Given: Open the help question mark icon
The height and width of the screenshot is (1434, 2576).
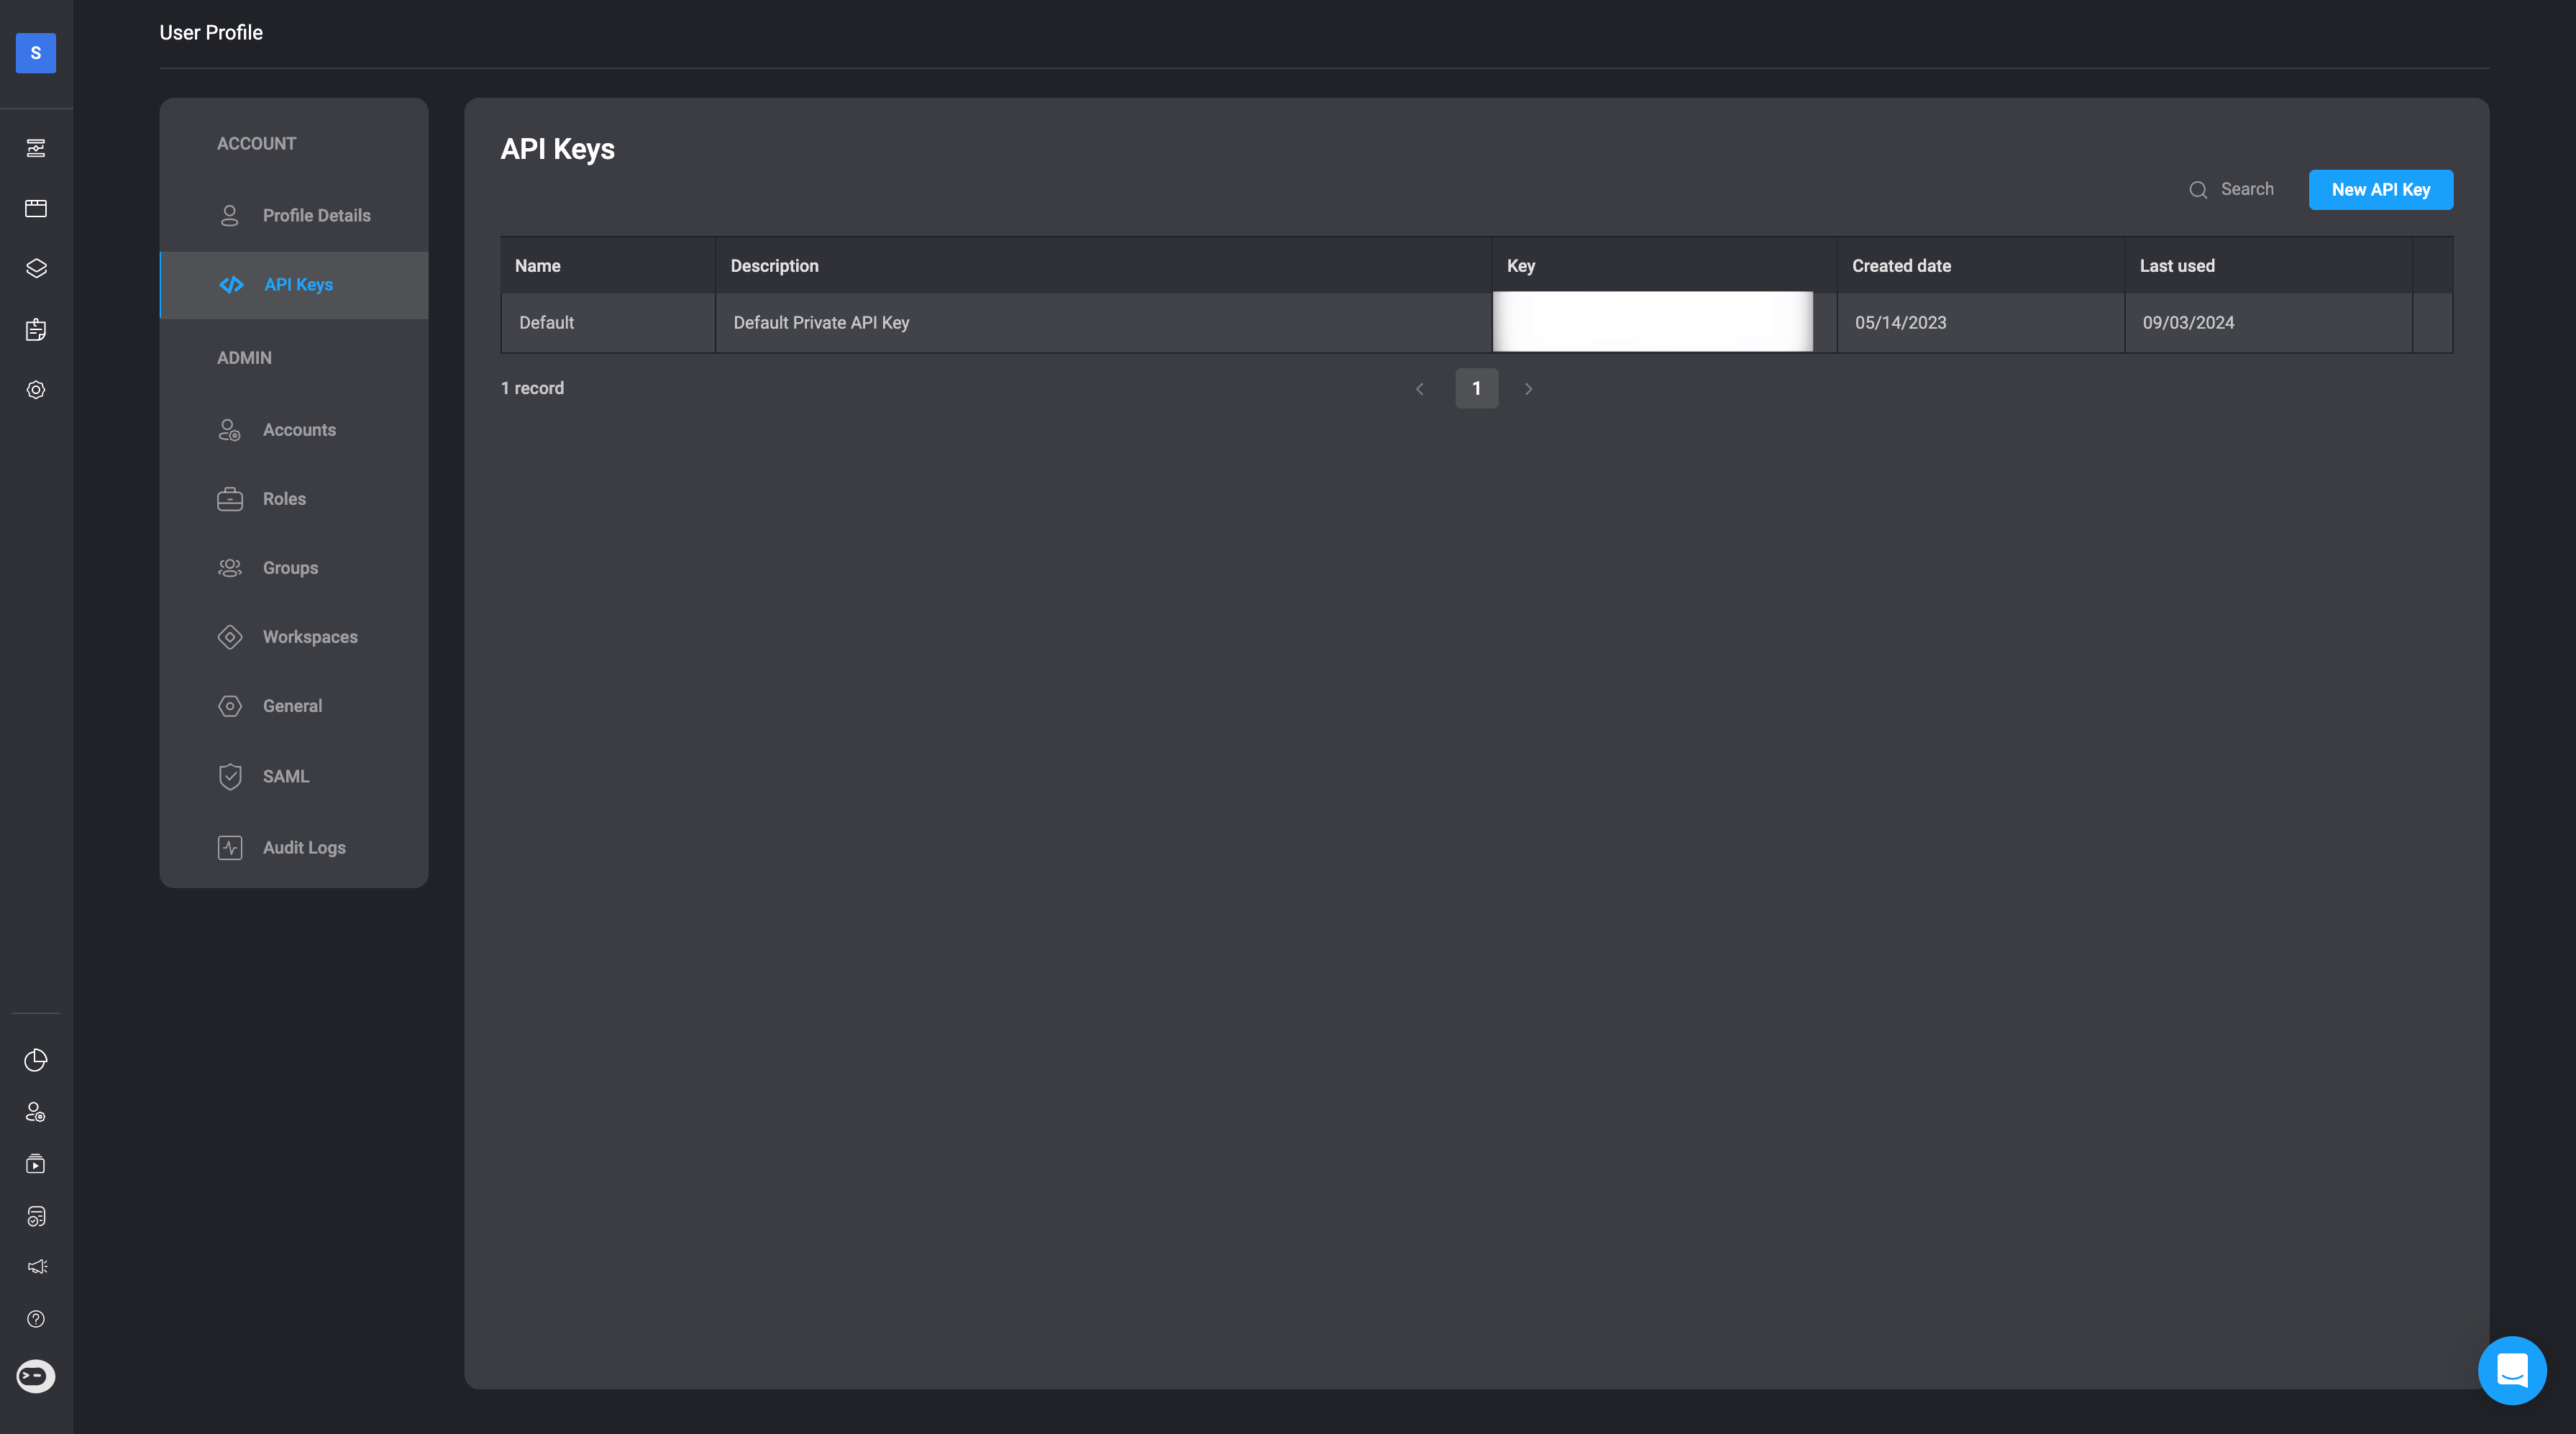Looking at the screenshot, I should point(36,1319).
